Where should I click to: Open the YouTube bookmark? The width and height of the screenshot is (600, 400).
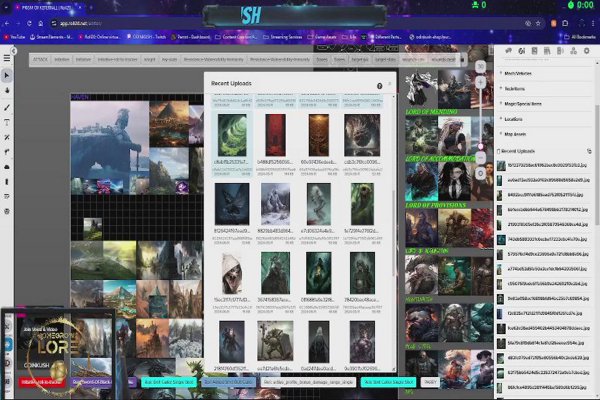point(15,37)
